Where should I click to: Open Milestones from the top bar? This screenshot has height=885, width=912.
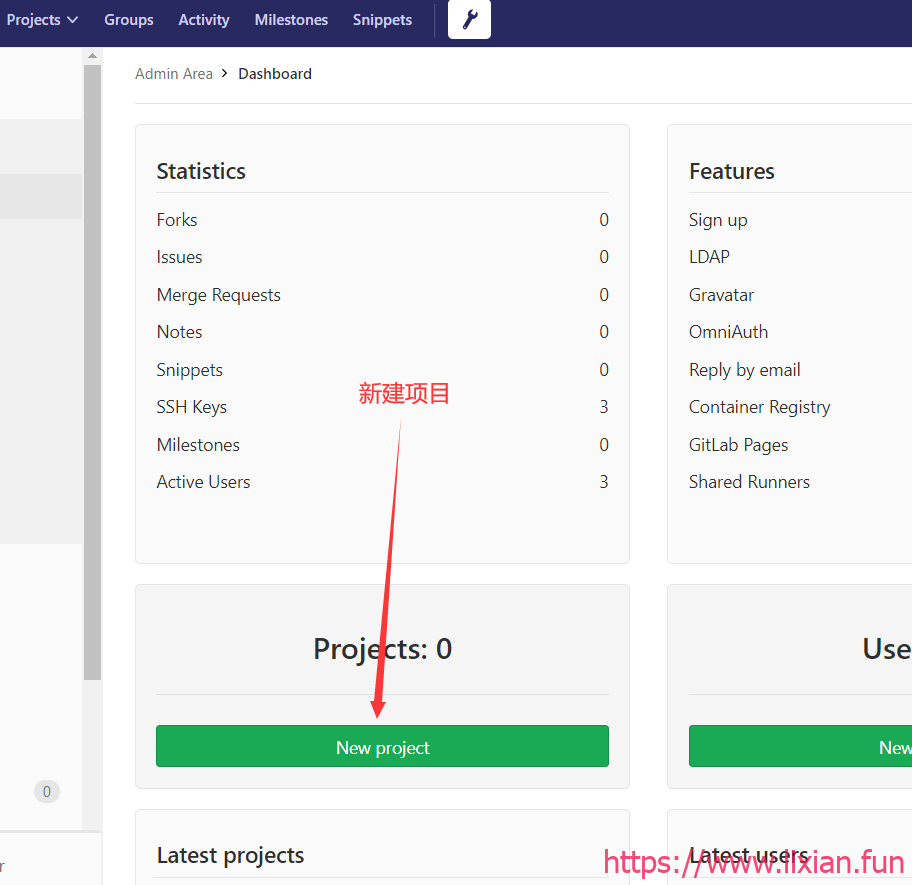[291, 20]
